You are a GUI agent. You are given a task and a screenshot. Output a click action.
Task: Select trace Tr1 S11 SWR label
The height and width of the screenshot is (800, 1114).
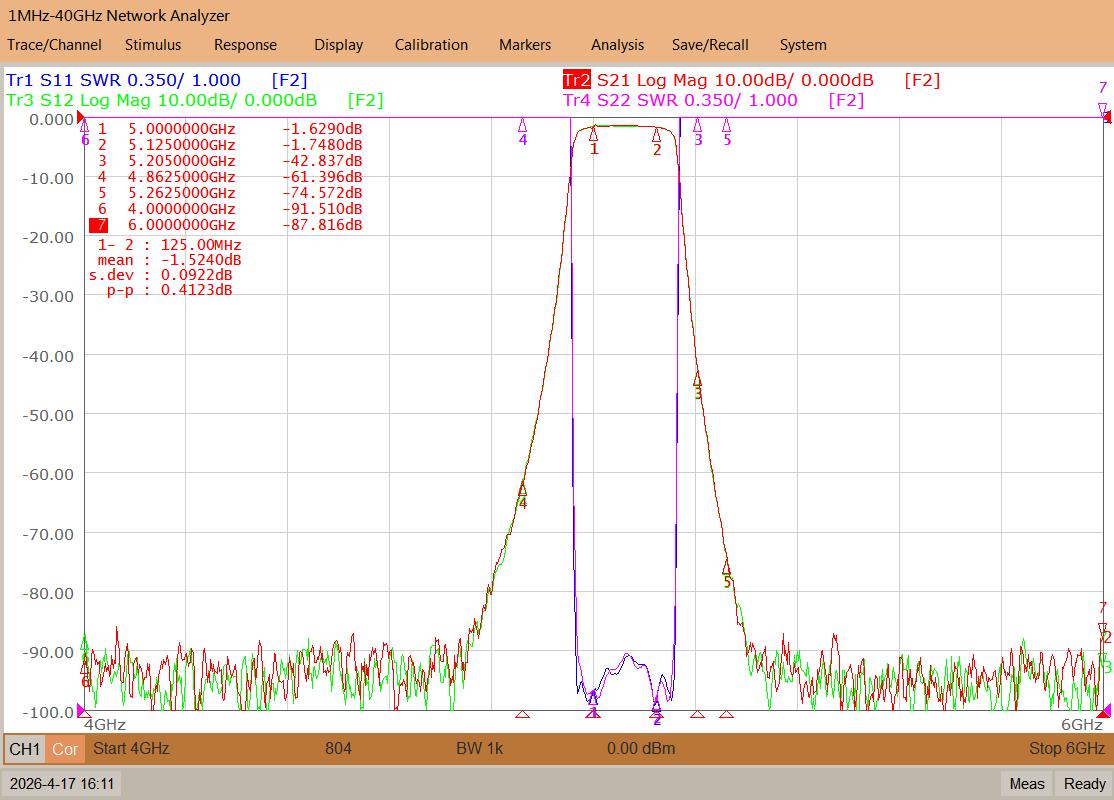156,80
